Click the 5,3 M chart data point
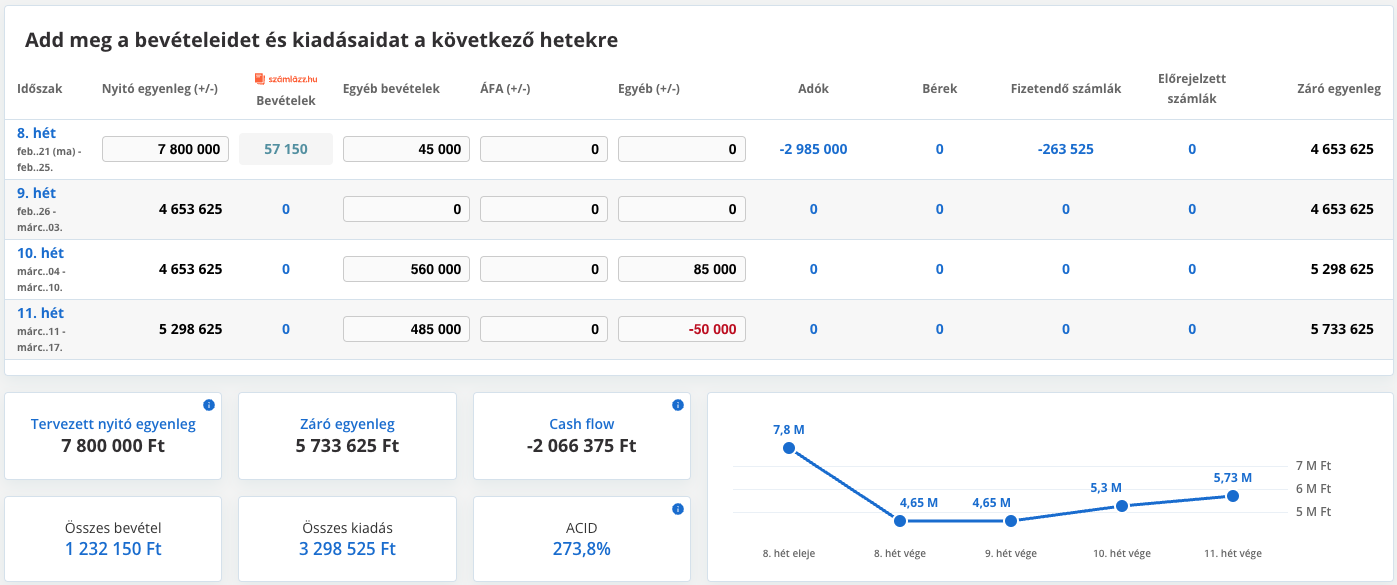 tap(1122, 506)
